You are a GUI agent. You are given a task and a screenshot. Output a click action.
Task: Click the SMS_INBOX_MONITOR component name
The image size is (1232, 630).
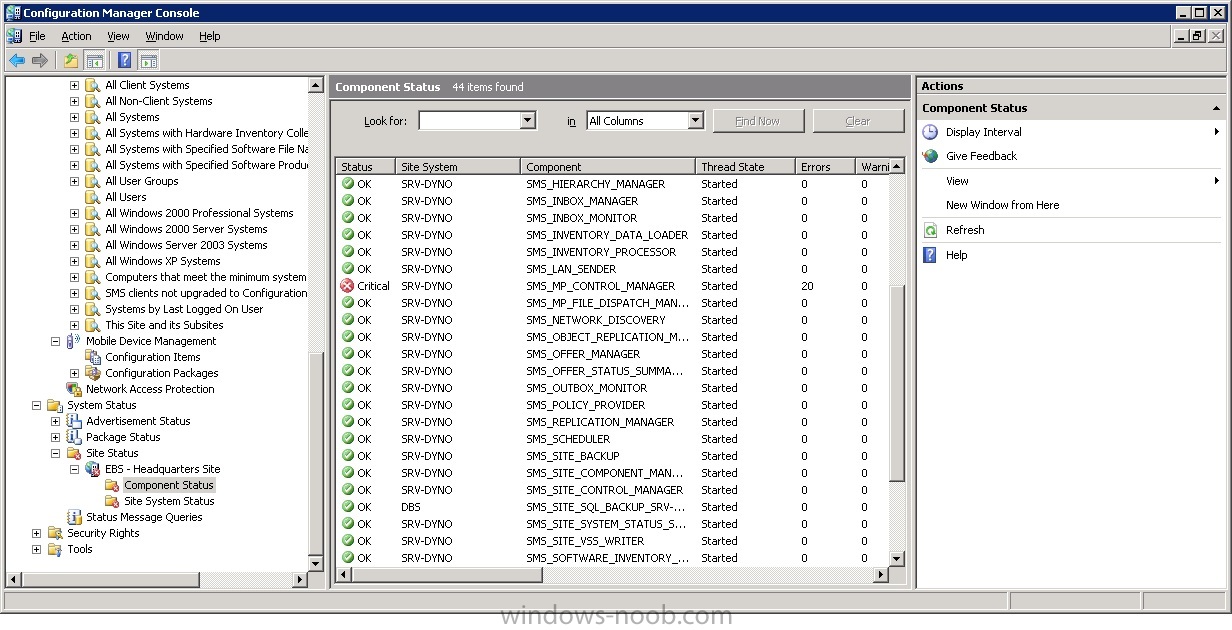tap(581, 218)
